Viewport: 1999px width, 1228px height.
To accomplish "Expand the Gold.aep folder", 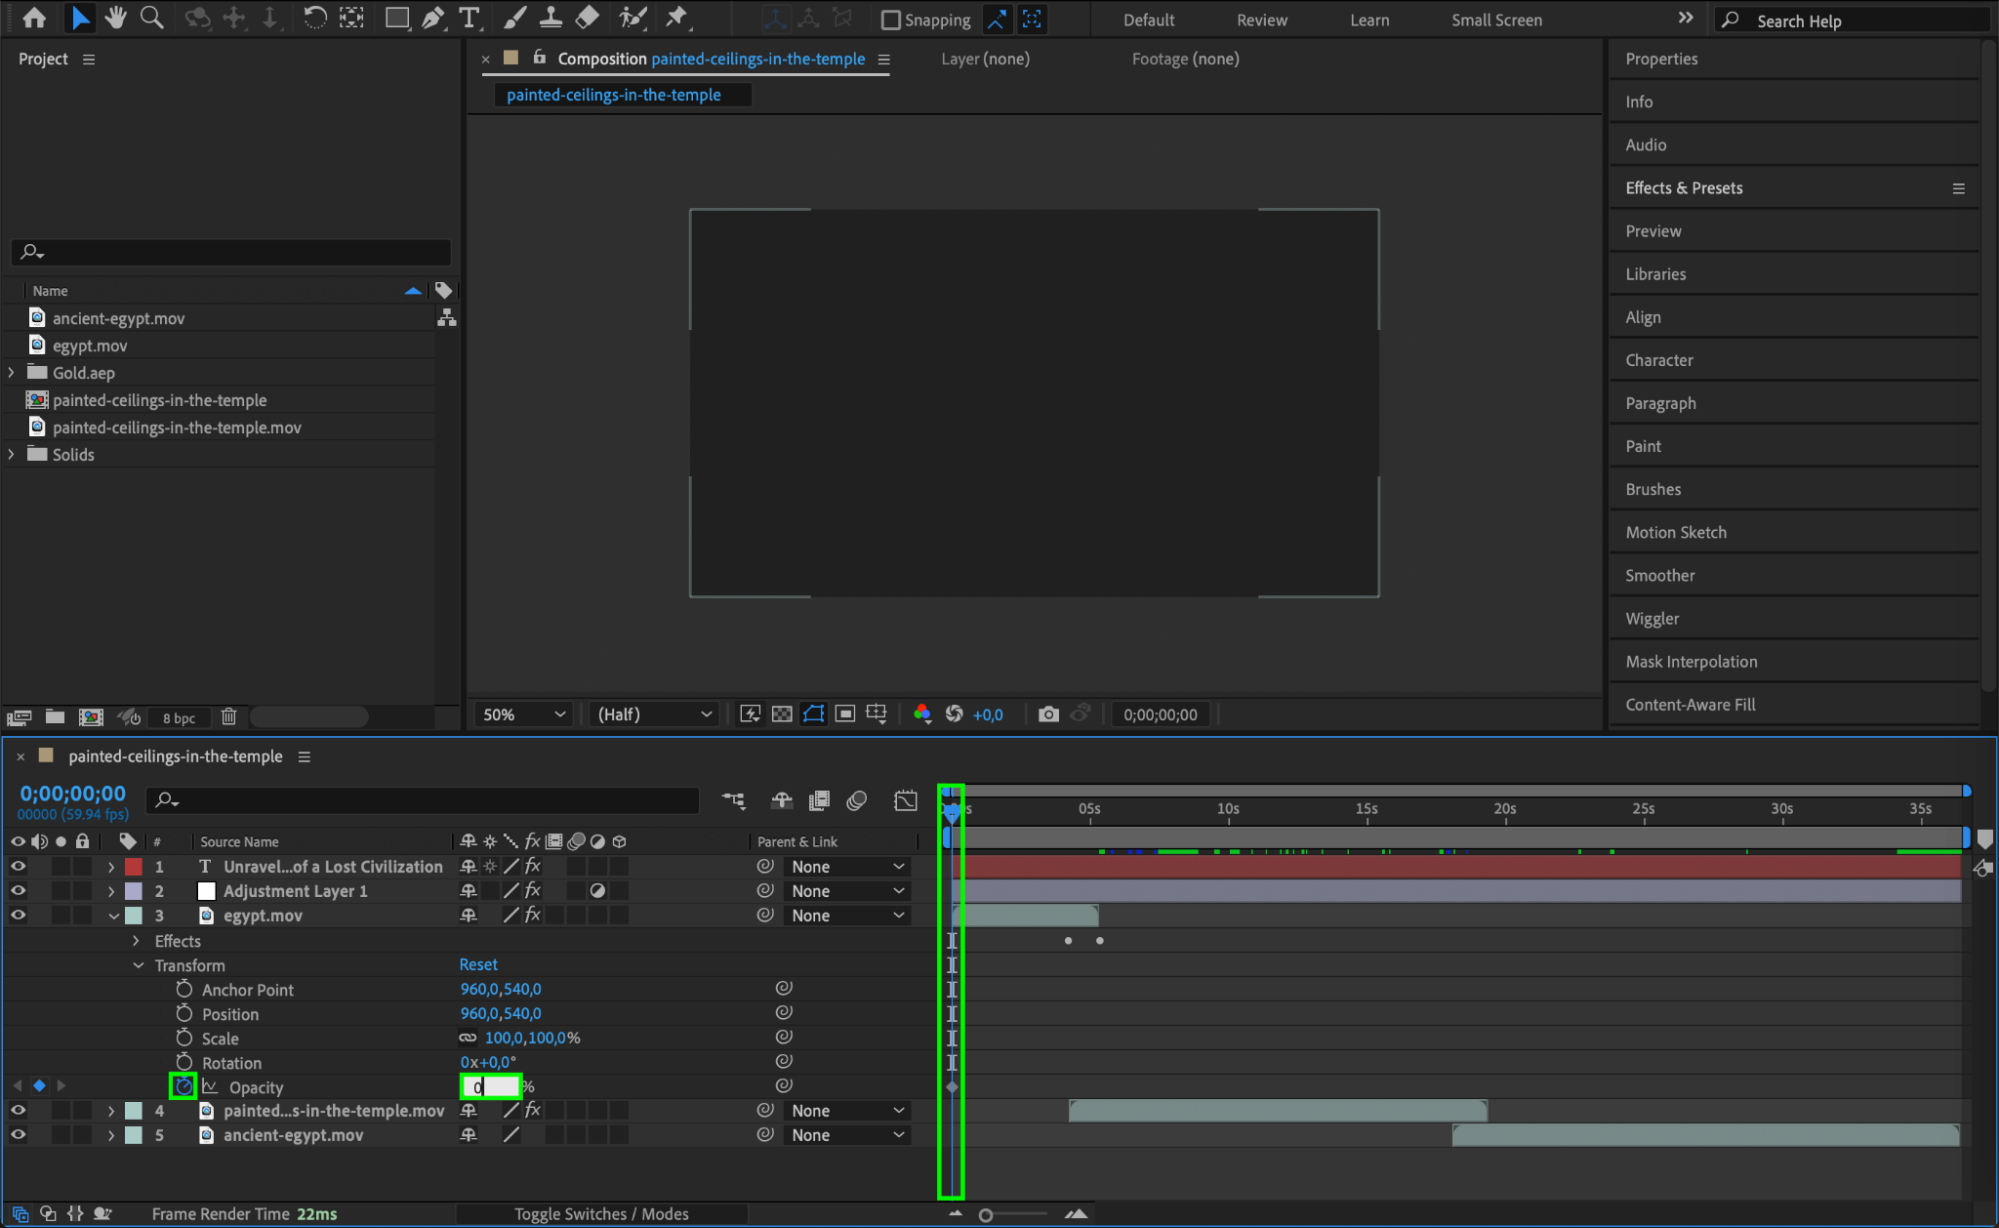I will click(12, 372).
